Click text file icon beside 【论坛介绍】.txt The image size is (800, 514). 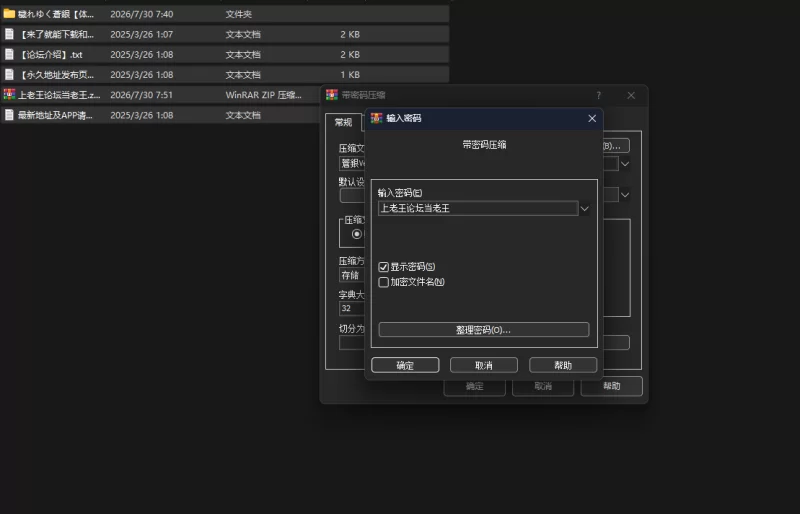(x=9, y=54)
